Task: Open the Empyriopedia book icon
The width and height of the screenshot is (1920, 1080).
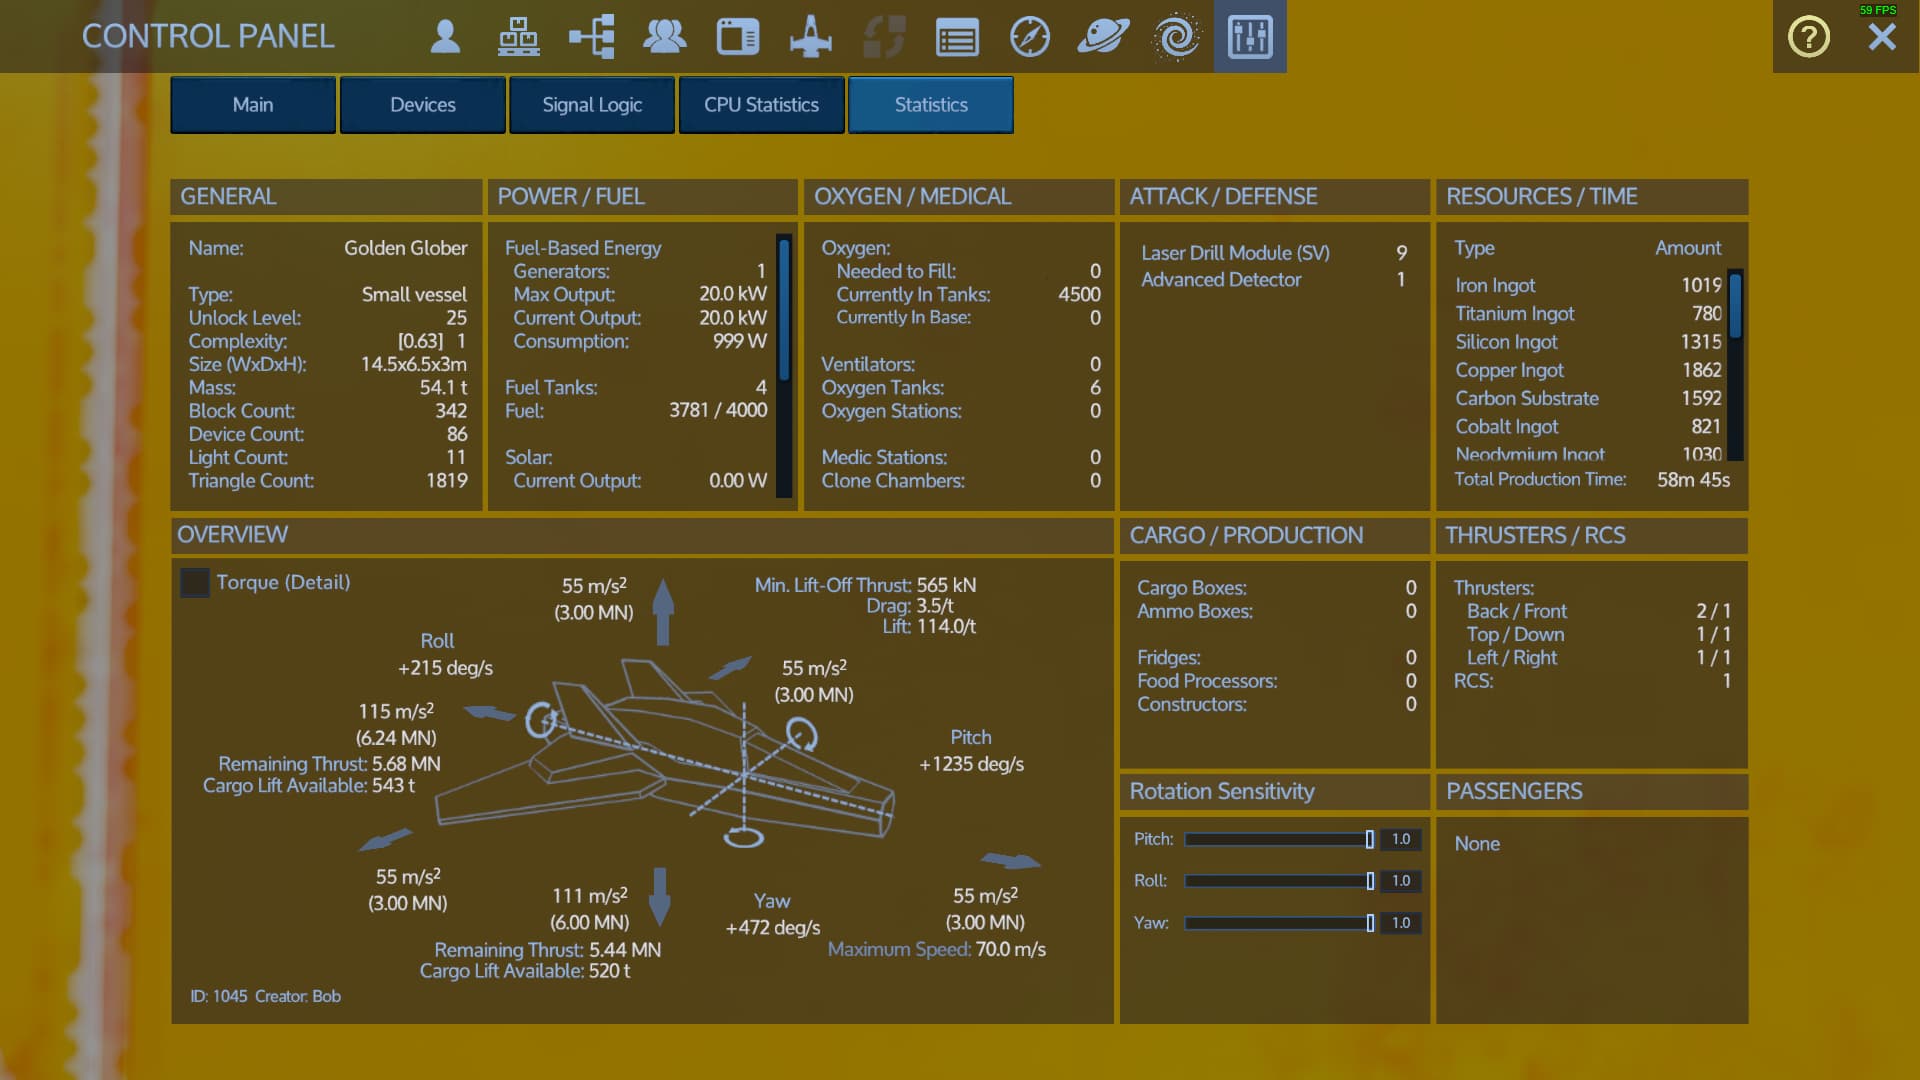Action: click(738, 37)
